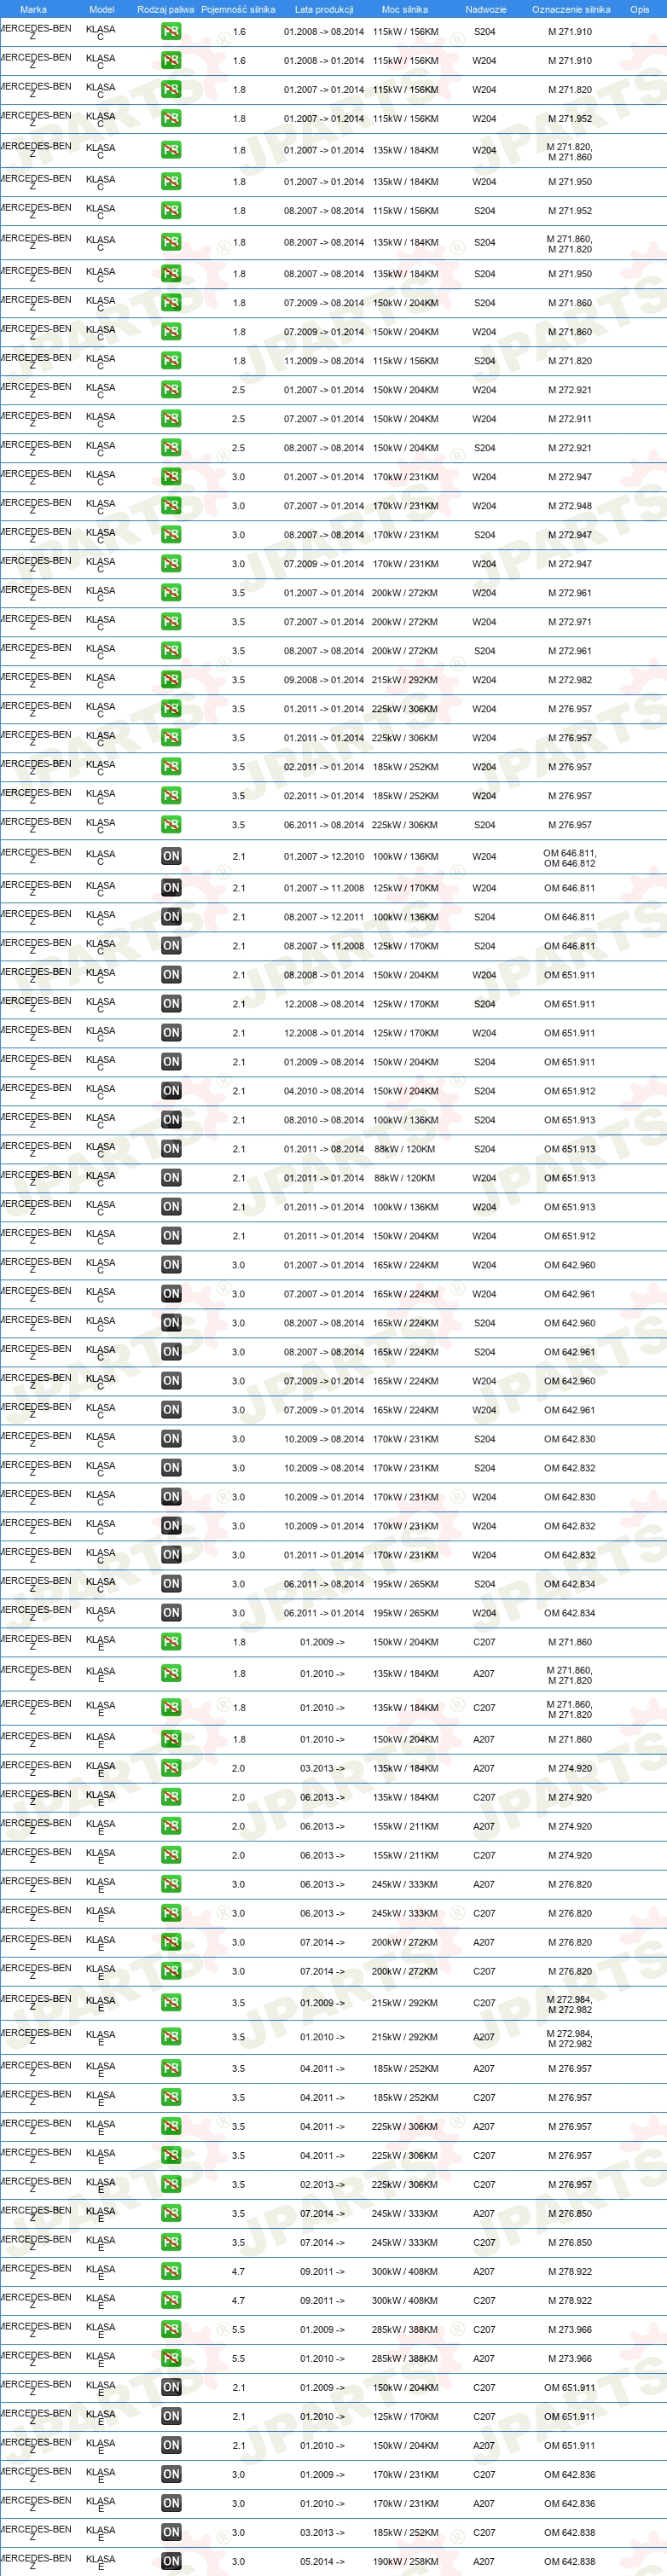Click petrol icon in A207 M 278.922 row

(171, 2272)
